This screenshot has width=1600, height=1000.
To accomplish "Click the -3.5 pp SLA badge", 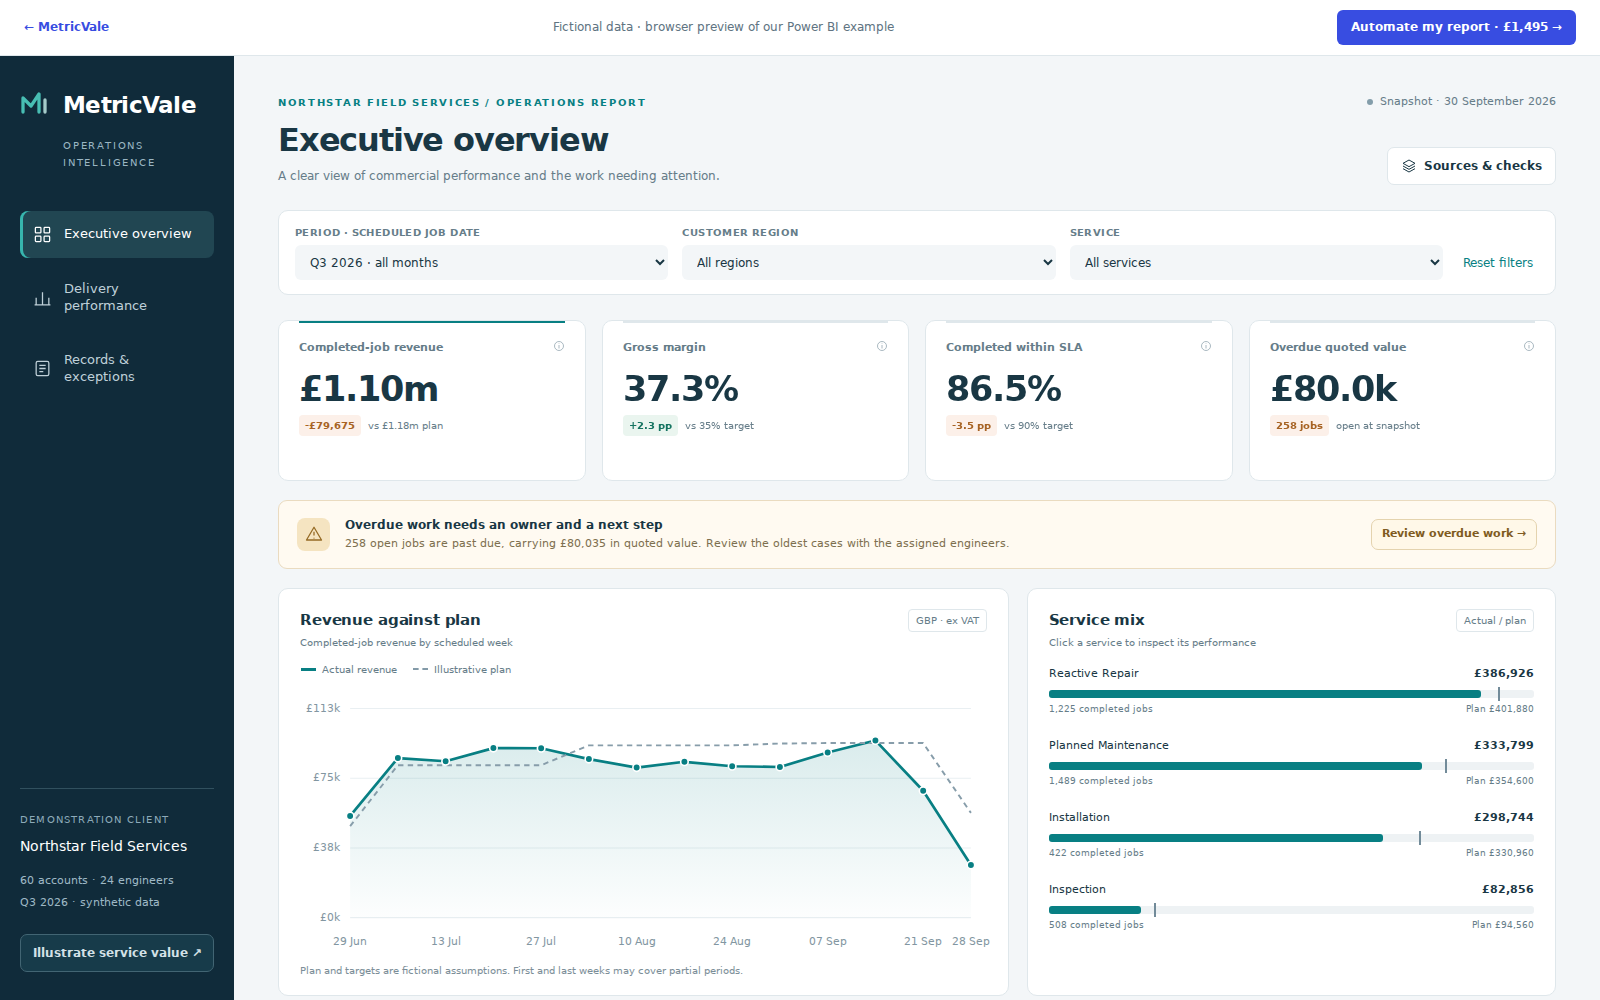I will click(971, 426).
